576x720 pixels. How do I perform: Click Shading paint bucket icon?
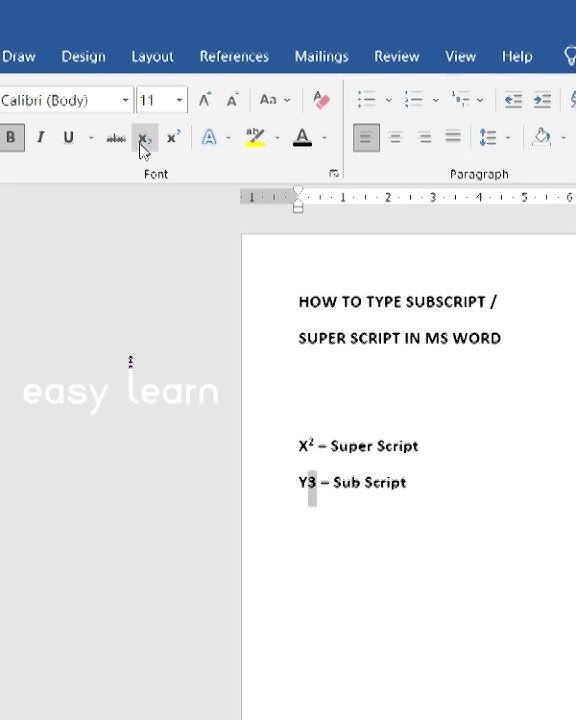(542, 137)
